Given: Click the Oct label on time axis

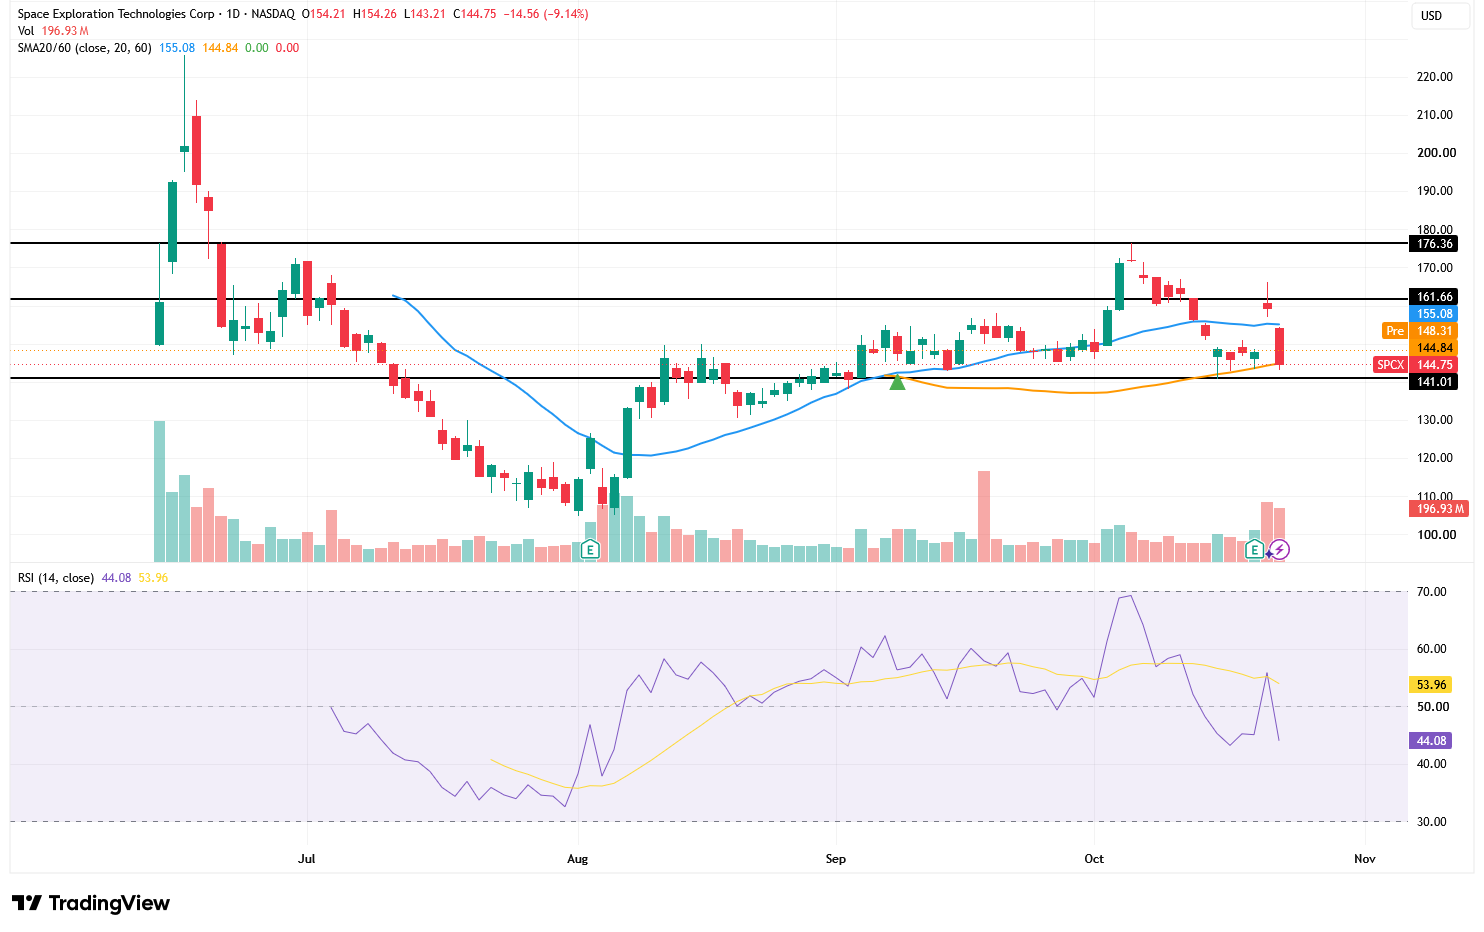Looking at the screenshot, I should pyautogui.click(x=1094, y=859).
